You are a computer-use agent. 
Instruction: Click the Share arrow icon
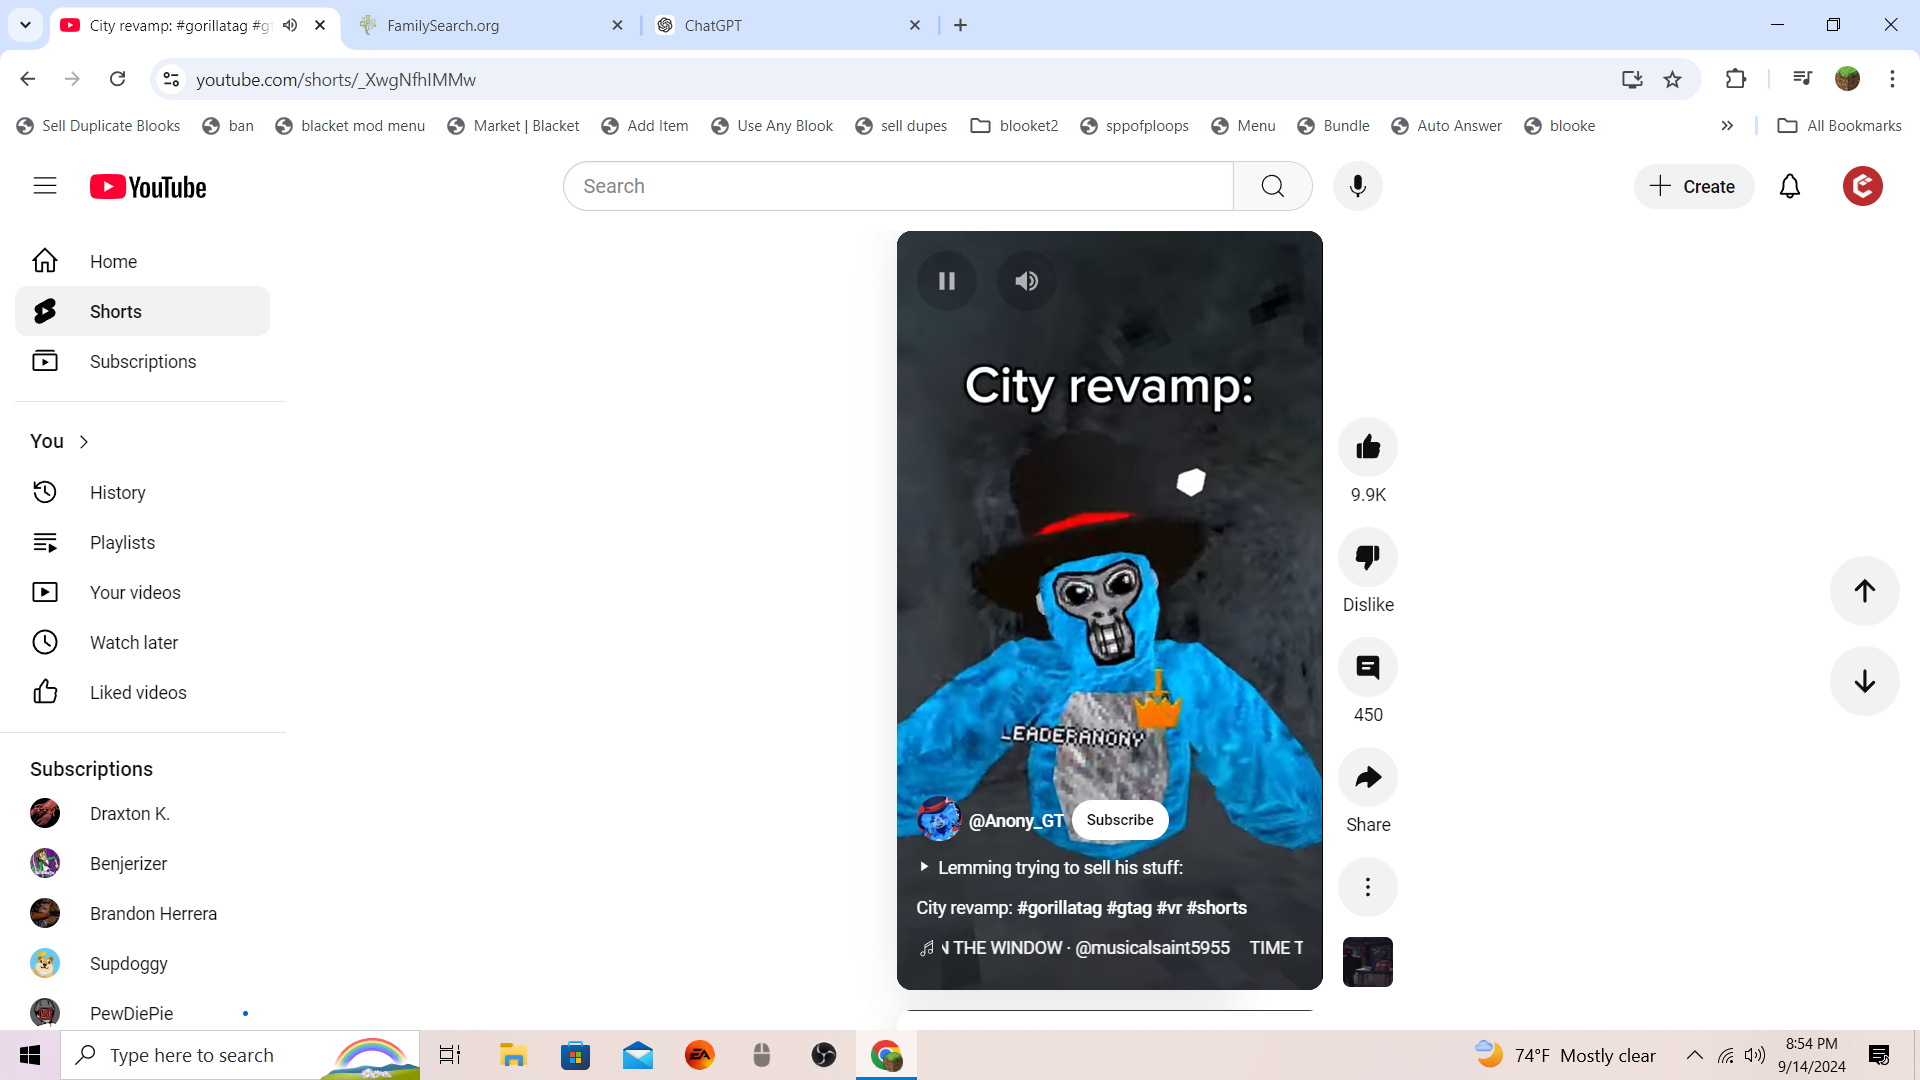1367,777
